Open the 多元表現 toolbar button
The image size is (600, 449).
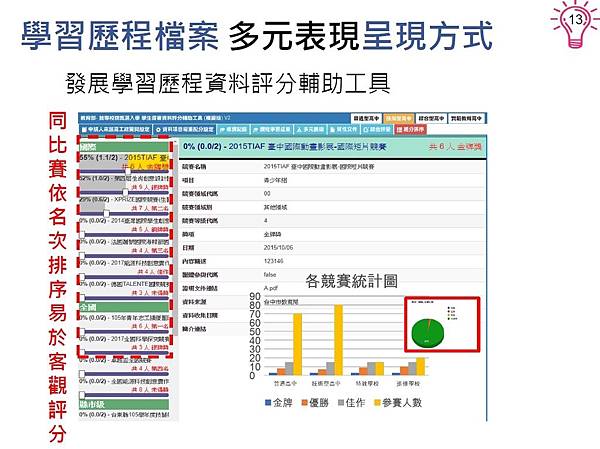tap(310, 129)
